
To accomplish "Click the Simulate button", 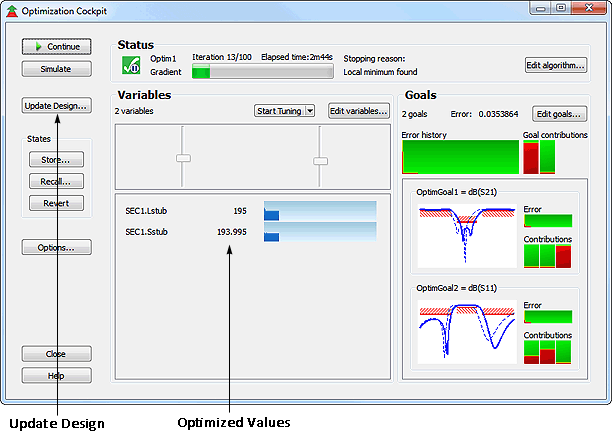I will pyautogui.click(x=56, y=69).
